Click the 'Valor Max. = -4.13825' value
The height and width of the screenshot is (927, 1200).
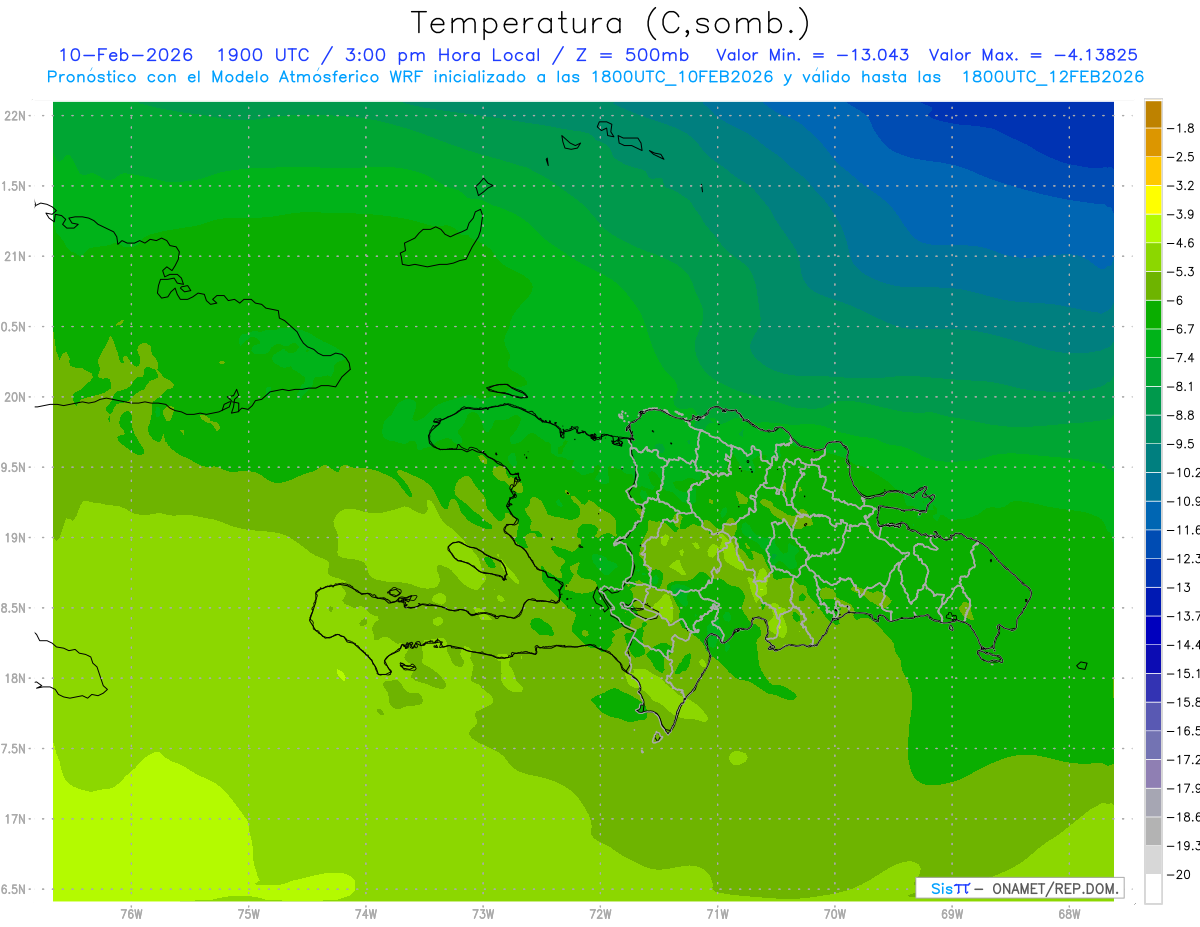pyautogui.click(x=1033, y=55)
